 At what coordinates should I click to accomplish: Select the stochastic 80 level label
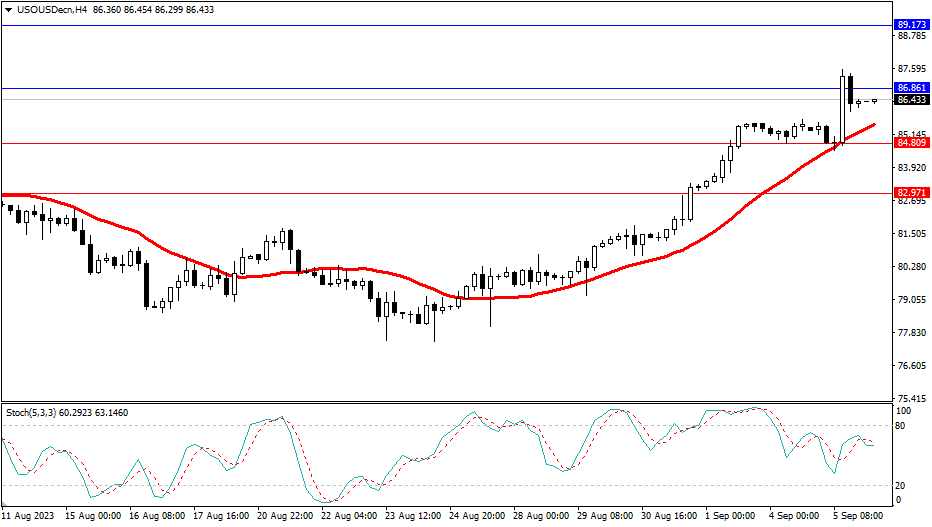point(900,426)
